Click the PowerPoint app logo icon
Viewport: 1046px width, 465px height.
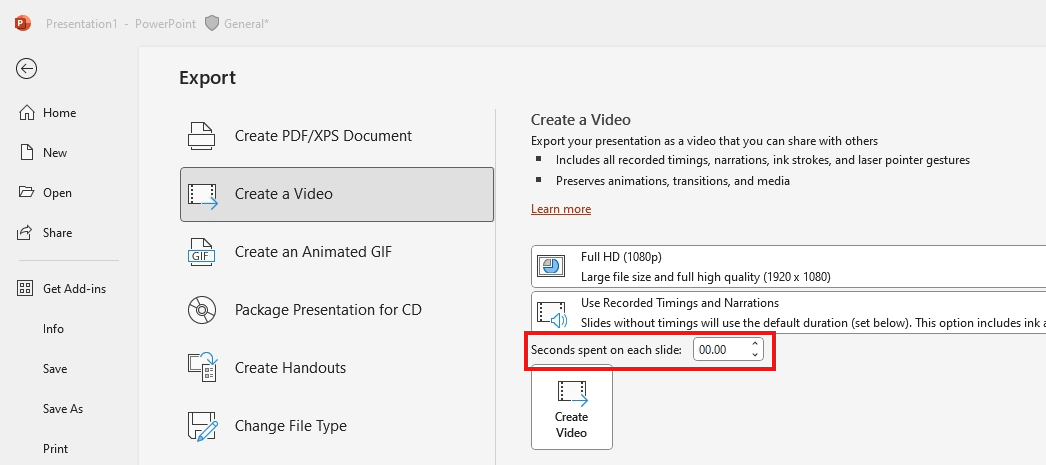coord(23,23)
